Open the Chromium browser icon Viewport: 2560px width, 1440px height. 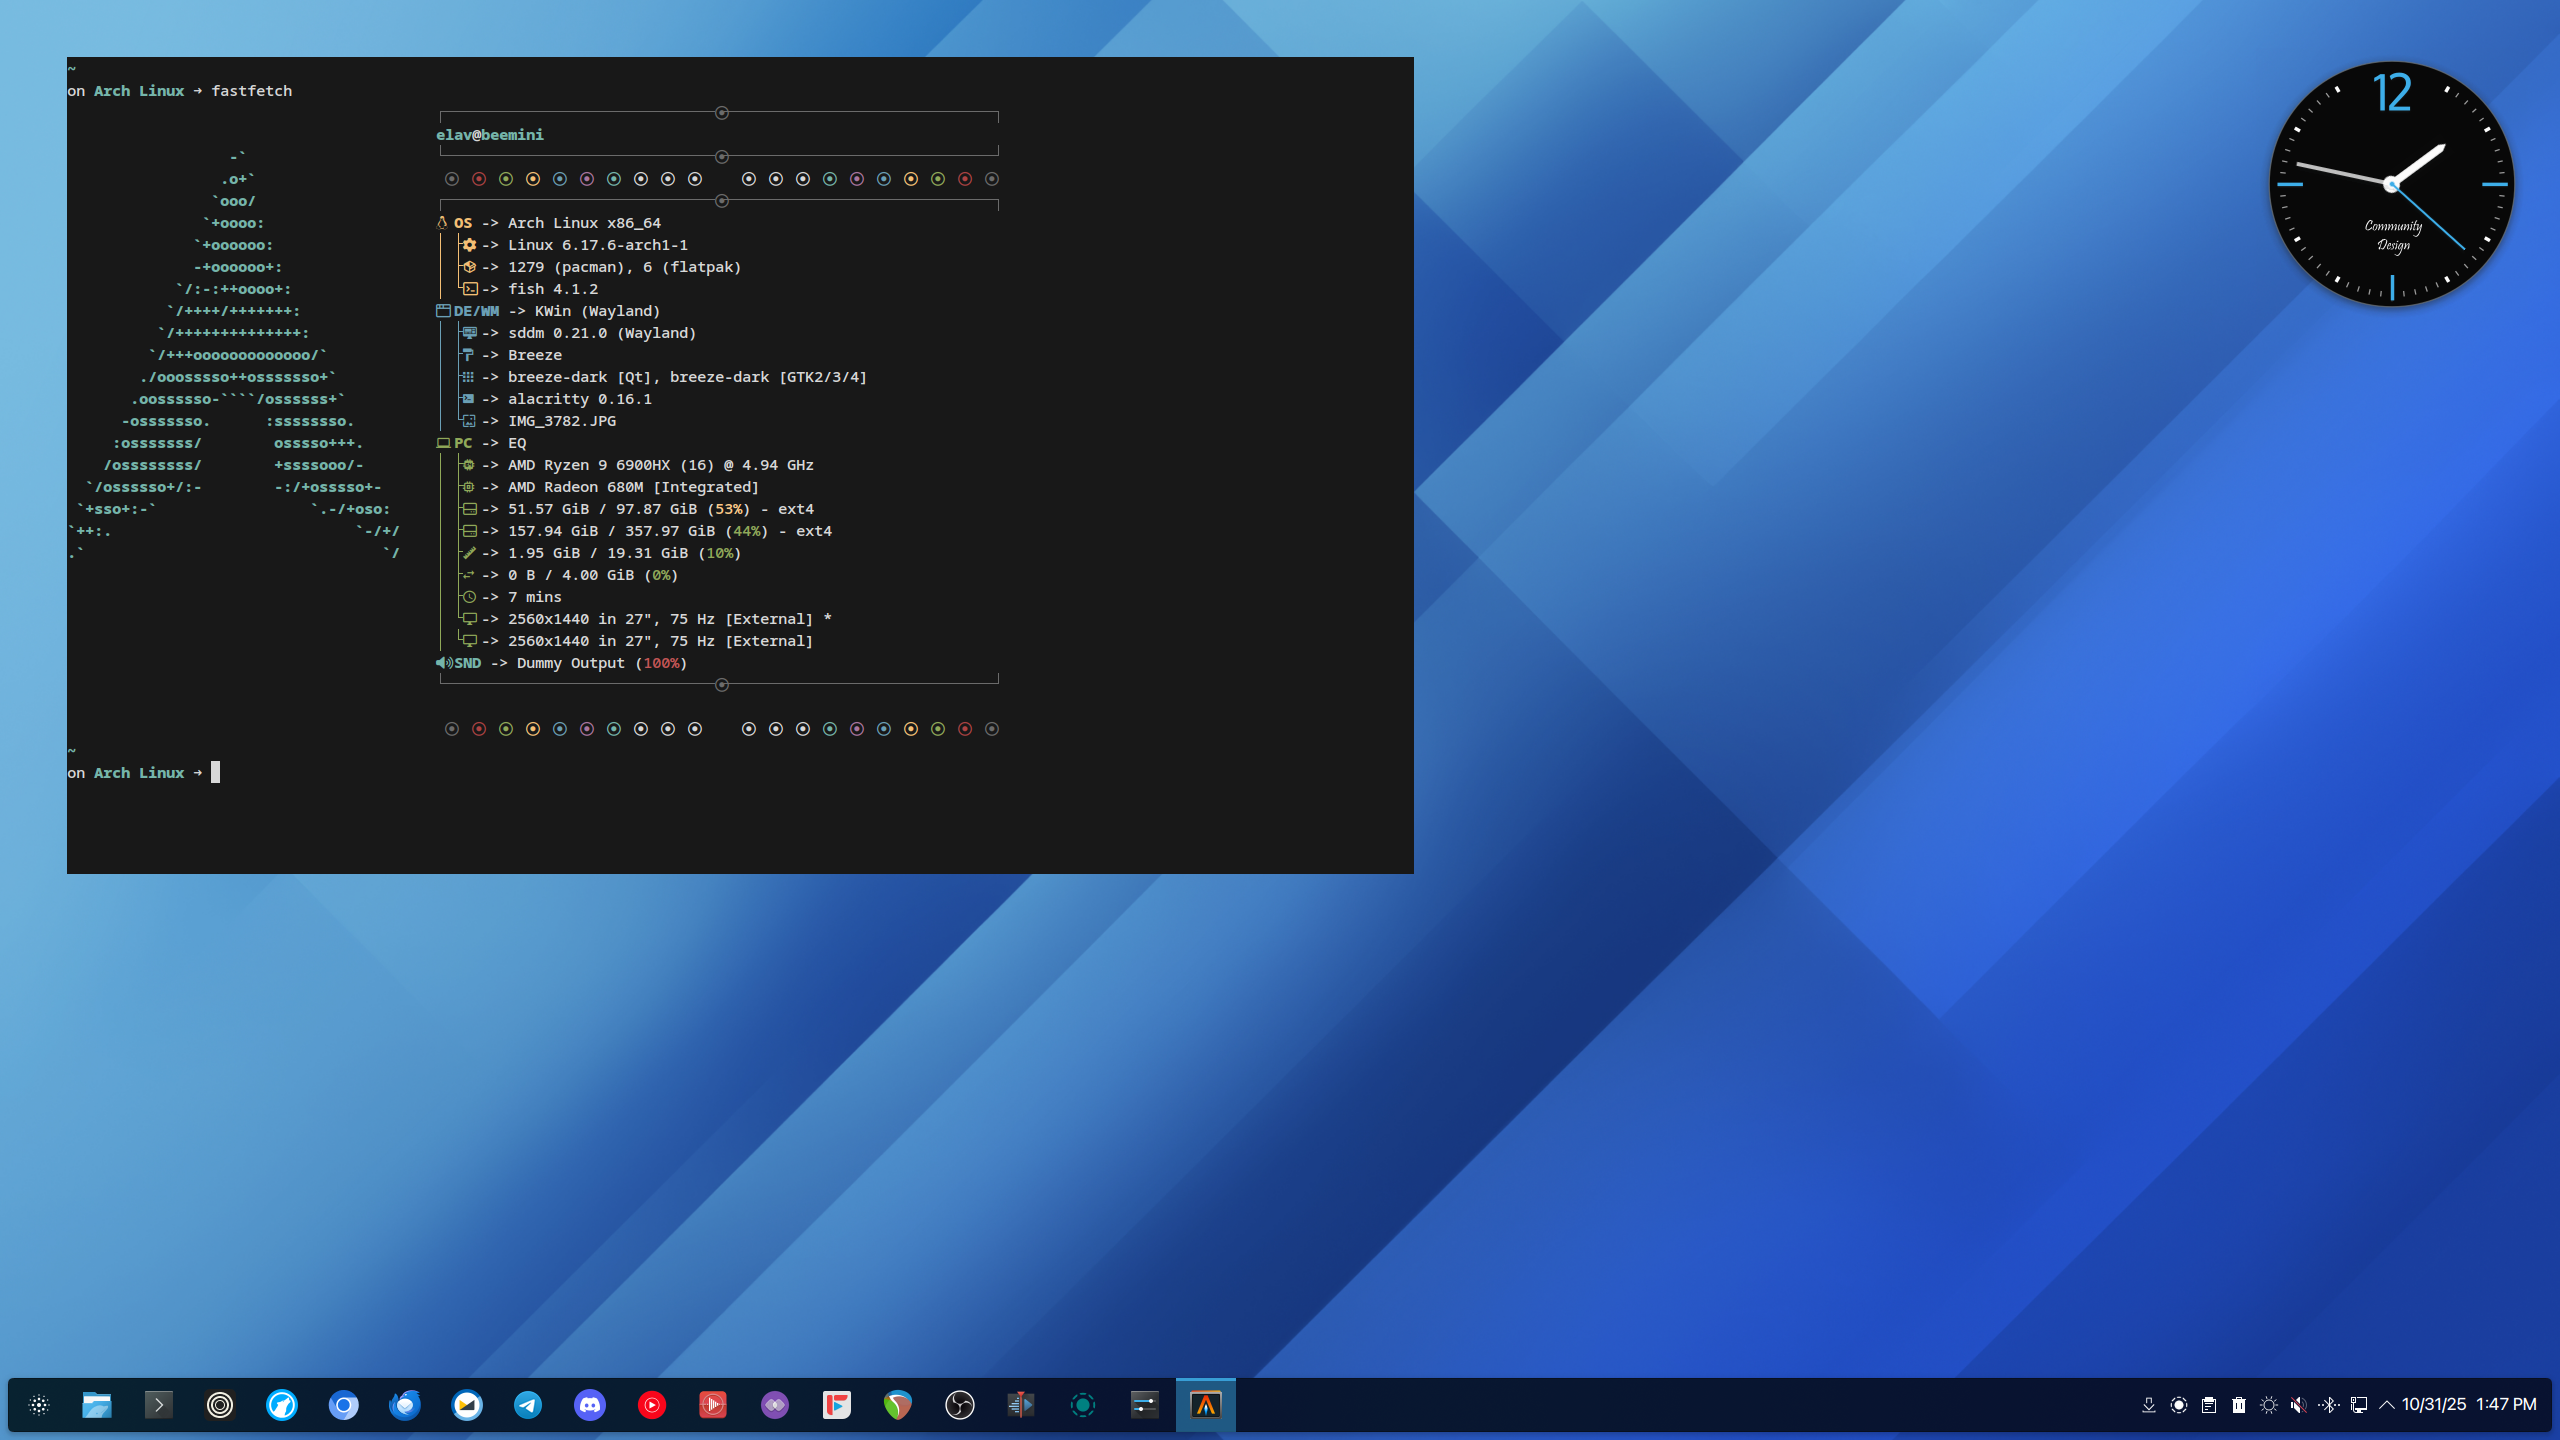(x=343, y=1405)
